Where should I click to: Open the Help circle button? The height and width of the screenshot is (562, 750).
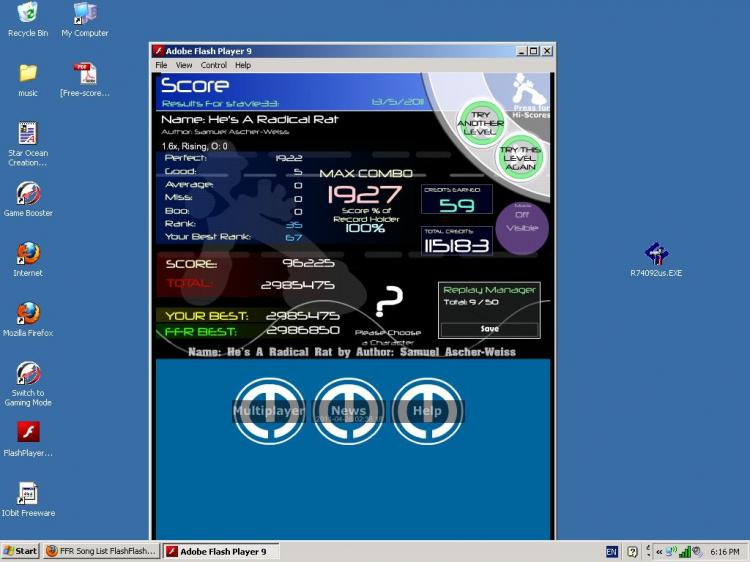click(427, 411)
